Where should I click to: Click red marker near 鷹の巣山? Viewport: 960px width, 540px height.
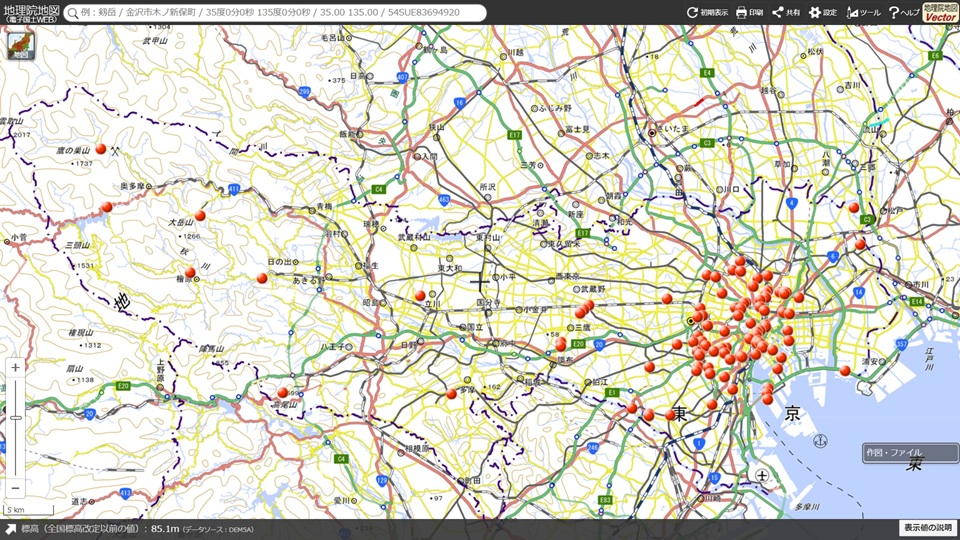[x=101, y=149]
